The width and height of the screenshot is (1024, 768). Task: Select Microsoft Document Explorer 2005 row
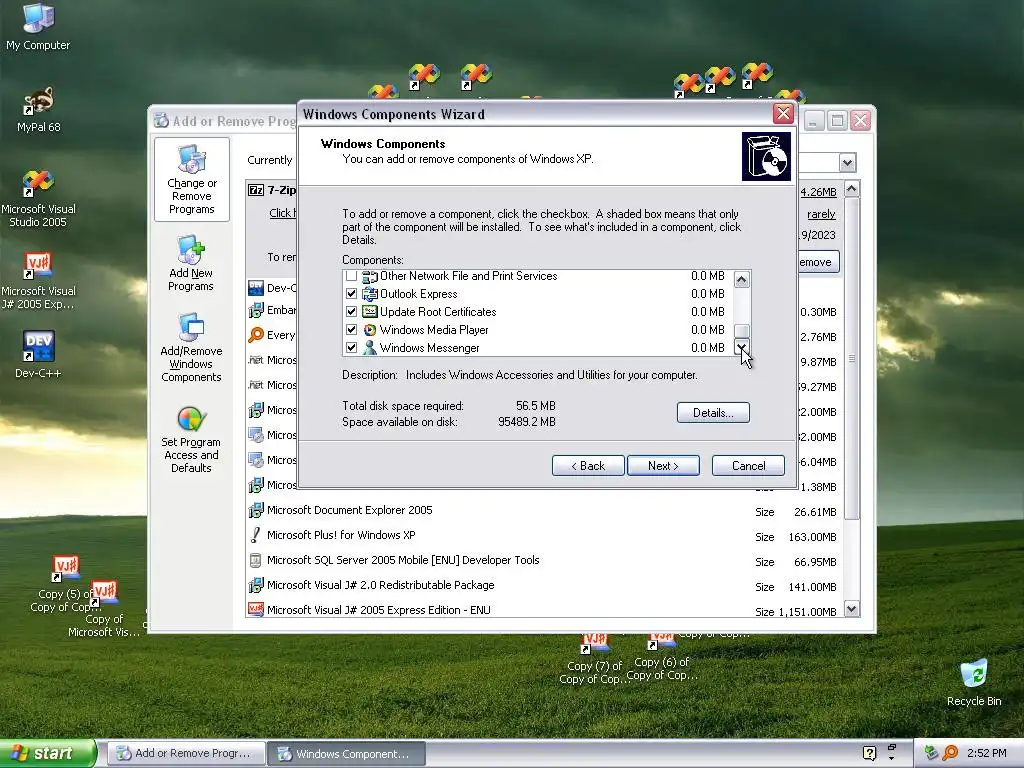(x=543, y=511)
